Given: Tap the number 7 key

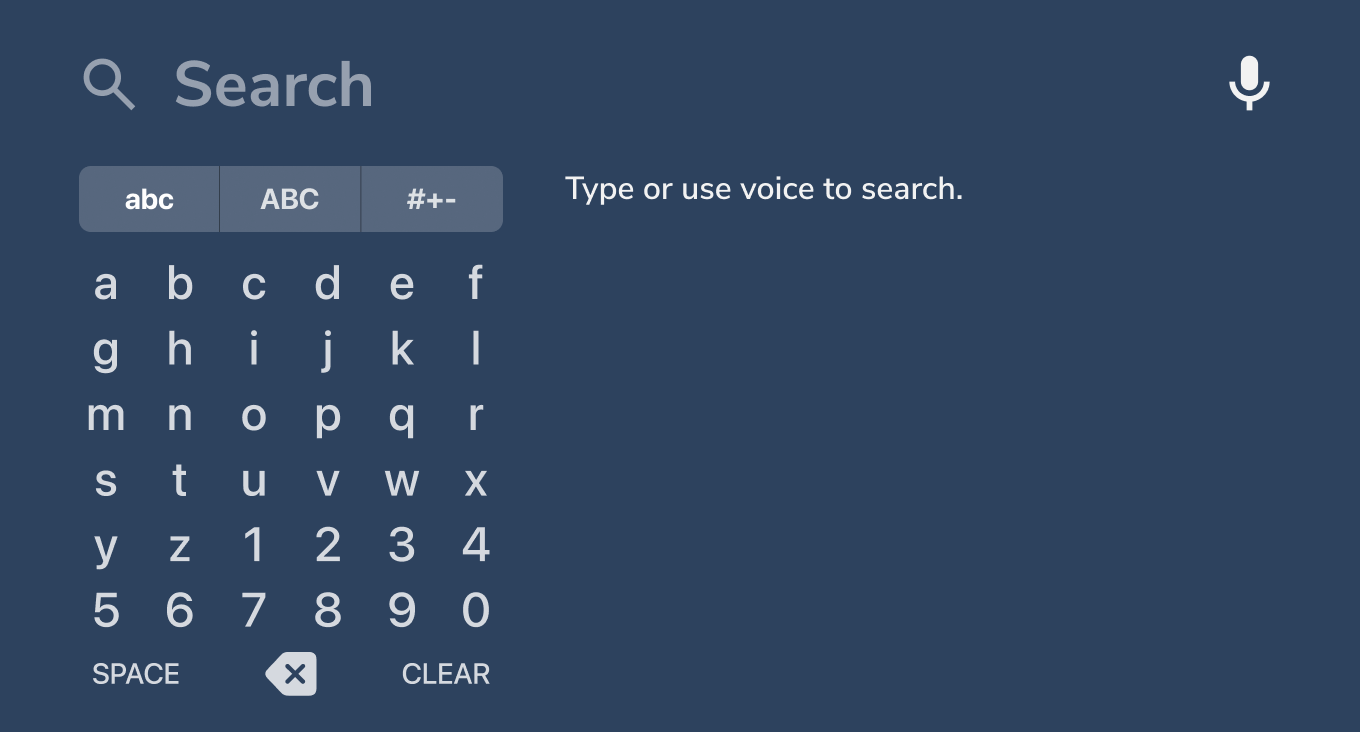Looking at the screenshot, I should (x=253, y=610).
